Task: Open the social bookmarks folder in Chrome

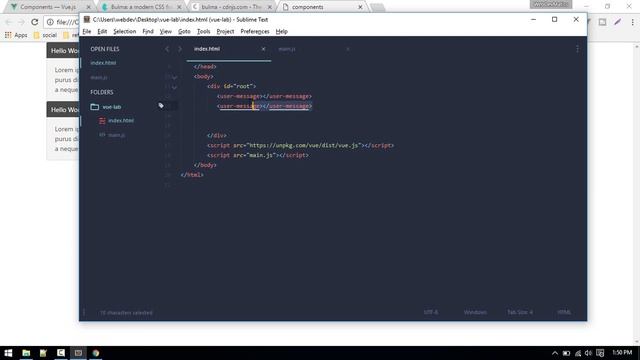Action: tap(45, 35)
